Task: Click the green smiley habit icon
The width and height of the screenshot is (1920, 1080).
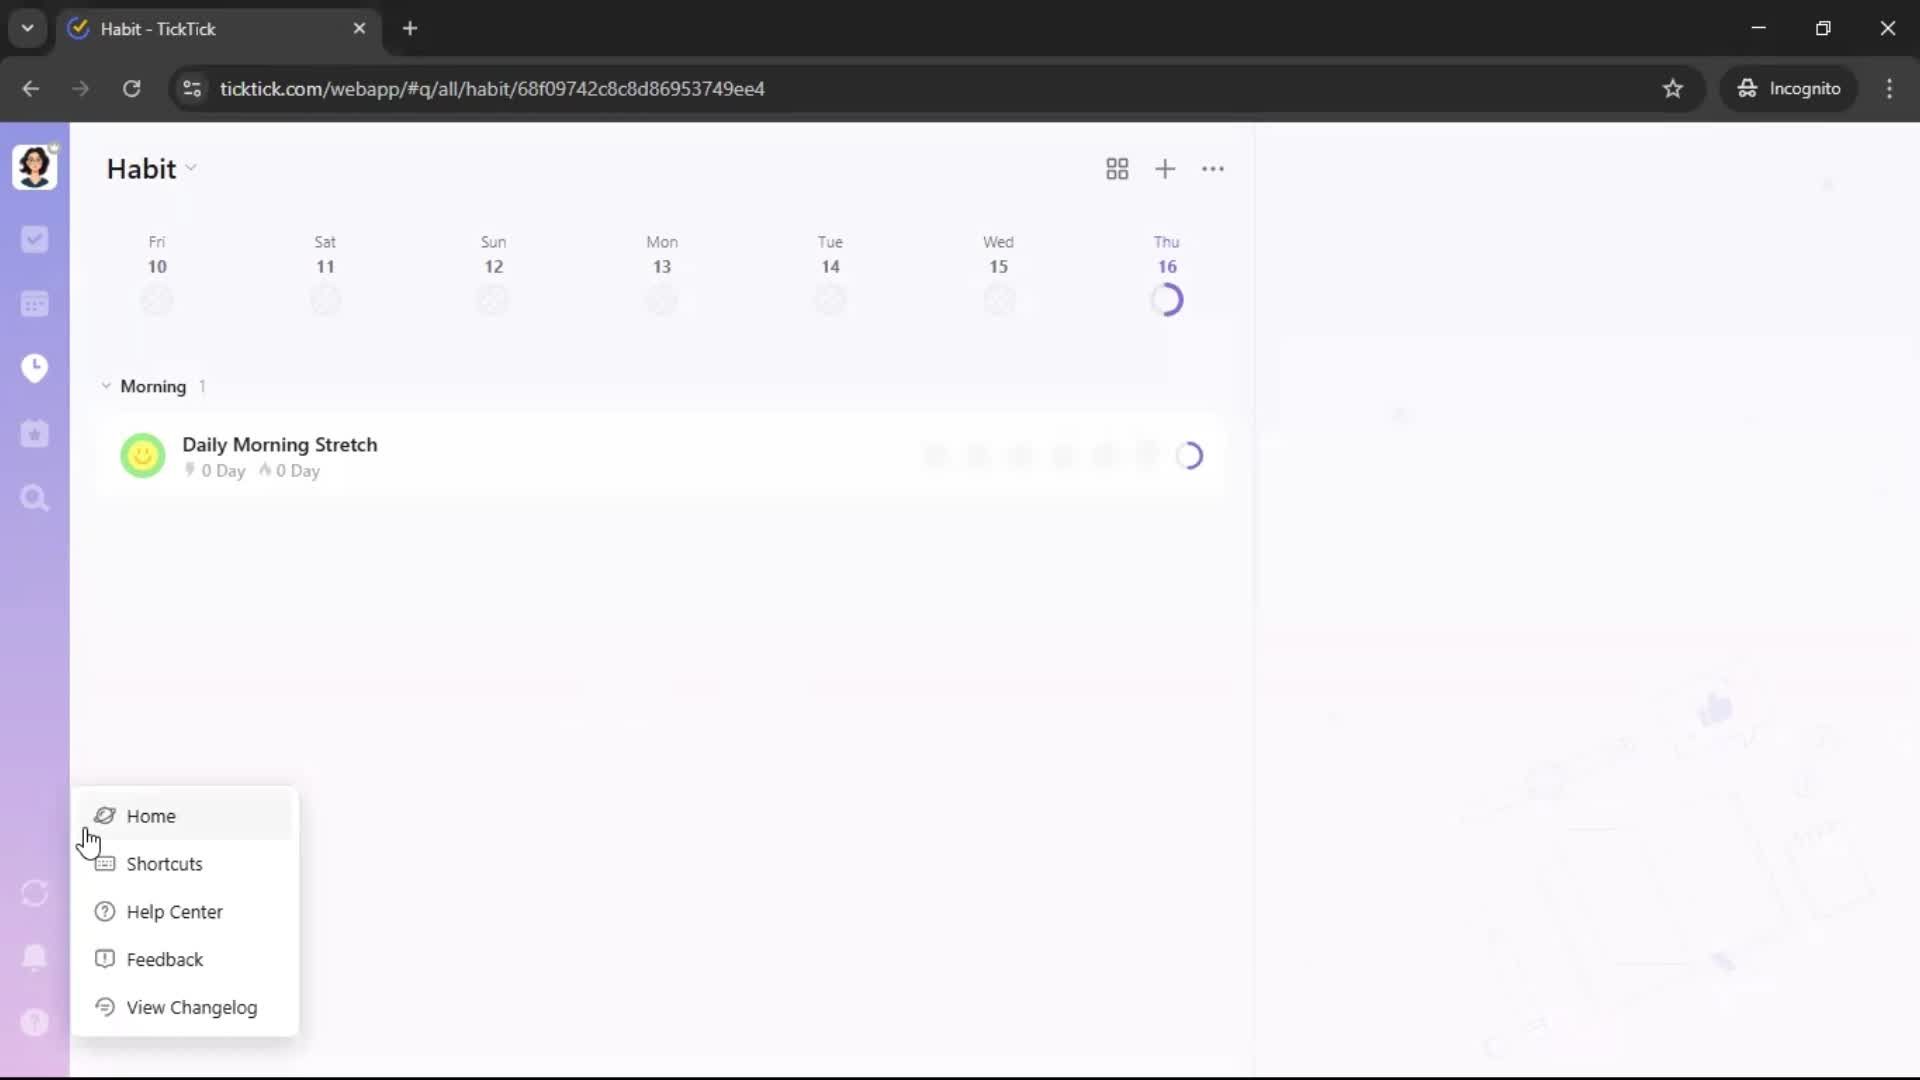Action: (143, 456)
